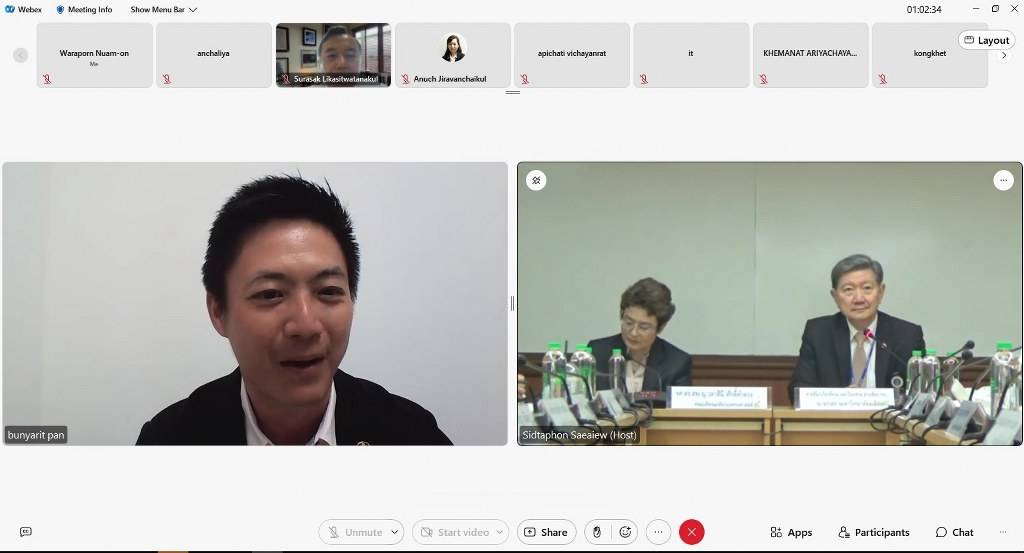Select Anuch Jiravanchaikul thumbnail
Viewport: 1024px width, 553px height.
click(453, 55)
